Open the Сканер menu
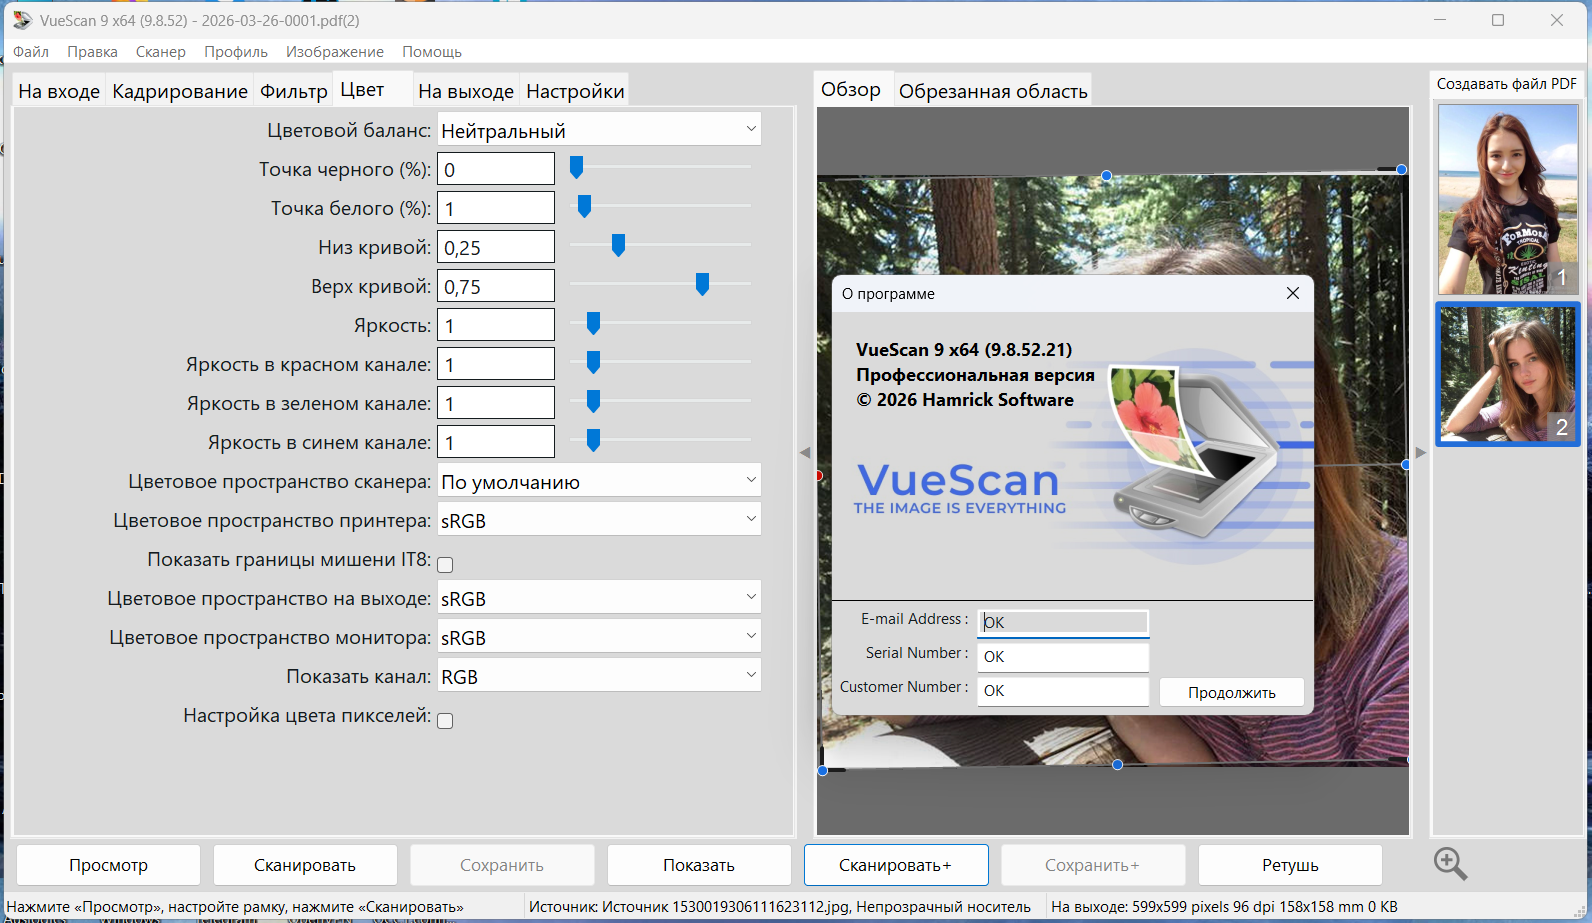 pyautogui.click(x=160, y=52)
